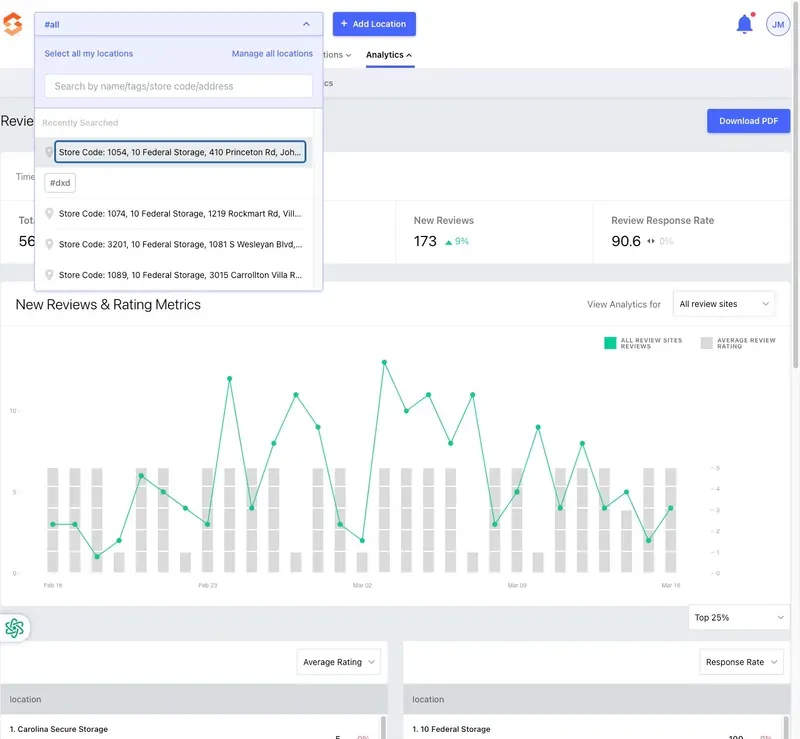The height and width of the screenshot is (739, 800).
Task: Open the All review sites dropdown
Action: click(724, 304)
